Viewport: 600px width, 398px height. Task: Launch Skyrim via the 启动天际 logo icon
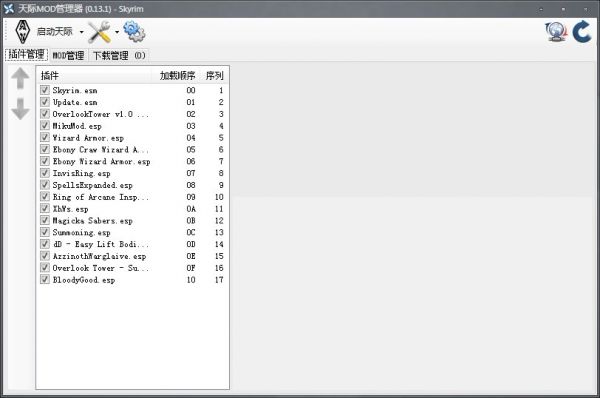(x=23, y=31)
